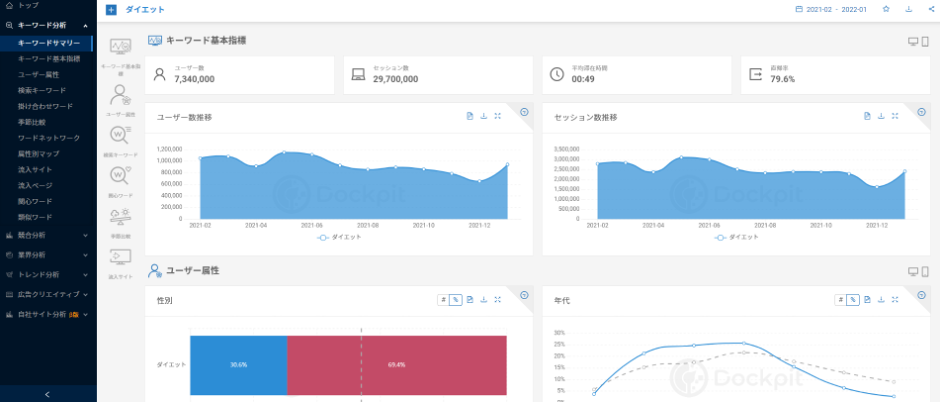
Task: Click the plus icon beside ダイエット keyword
Action: pyautogui.click(x=111, y=9)
